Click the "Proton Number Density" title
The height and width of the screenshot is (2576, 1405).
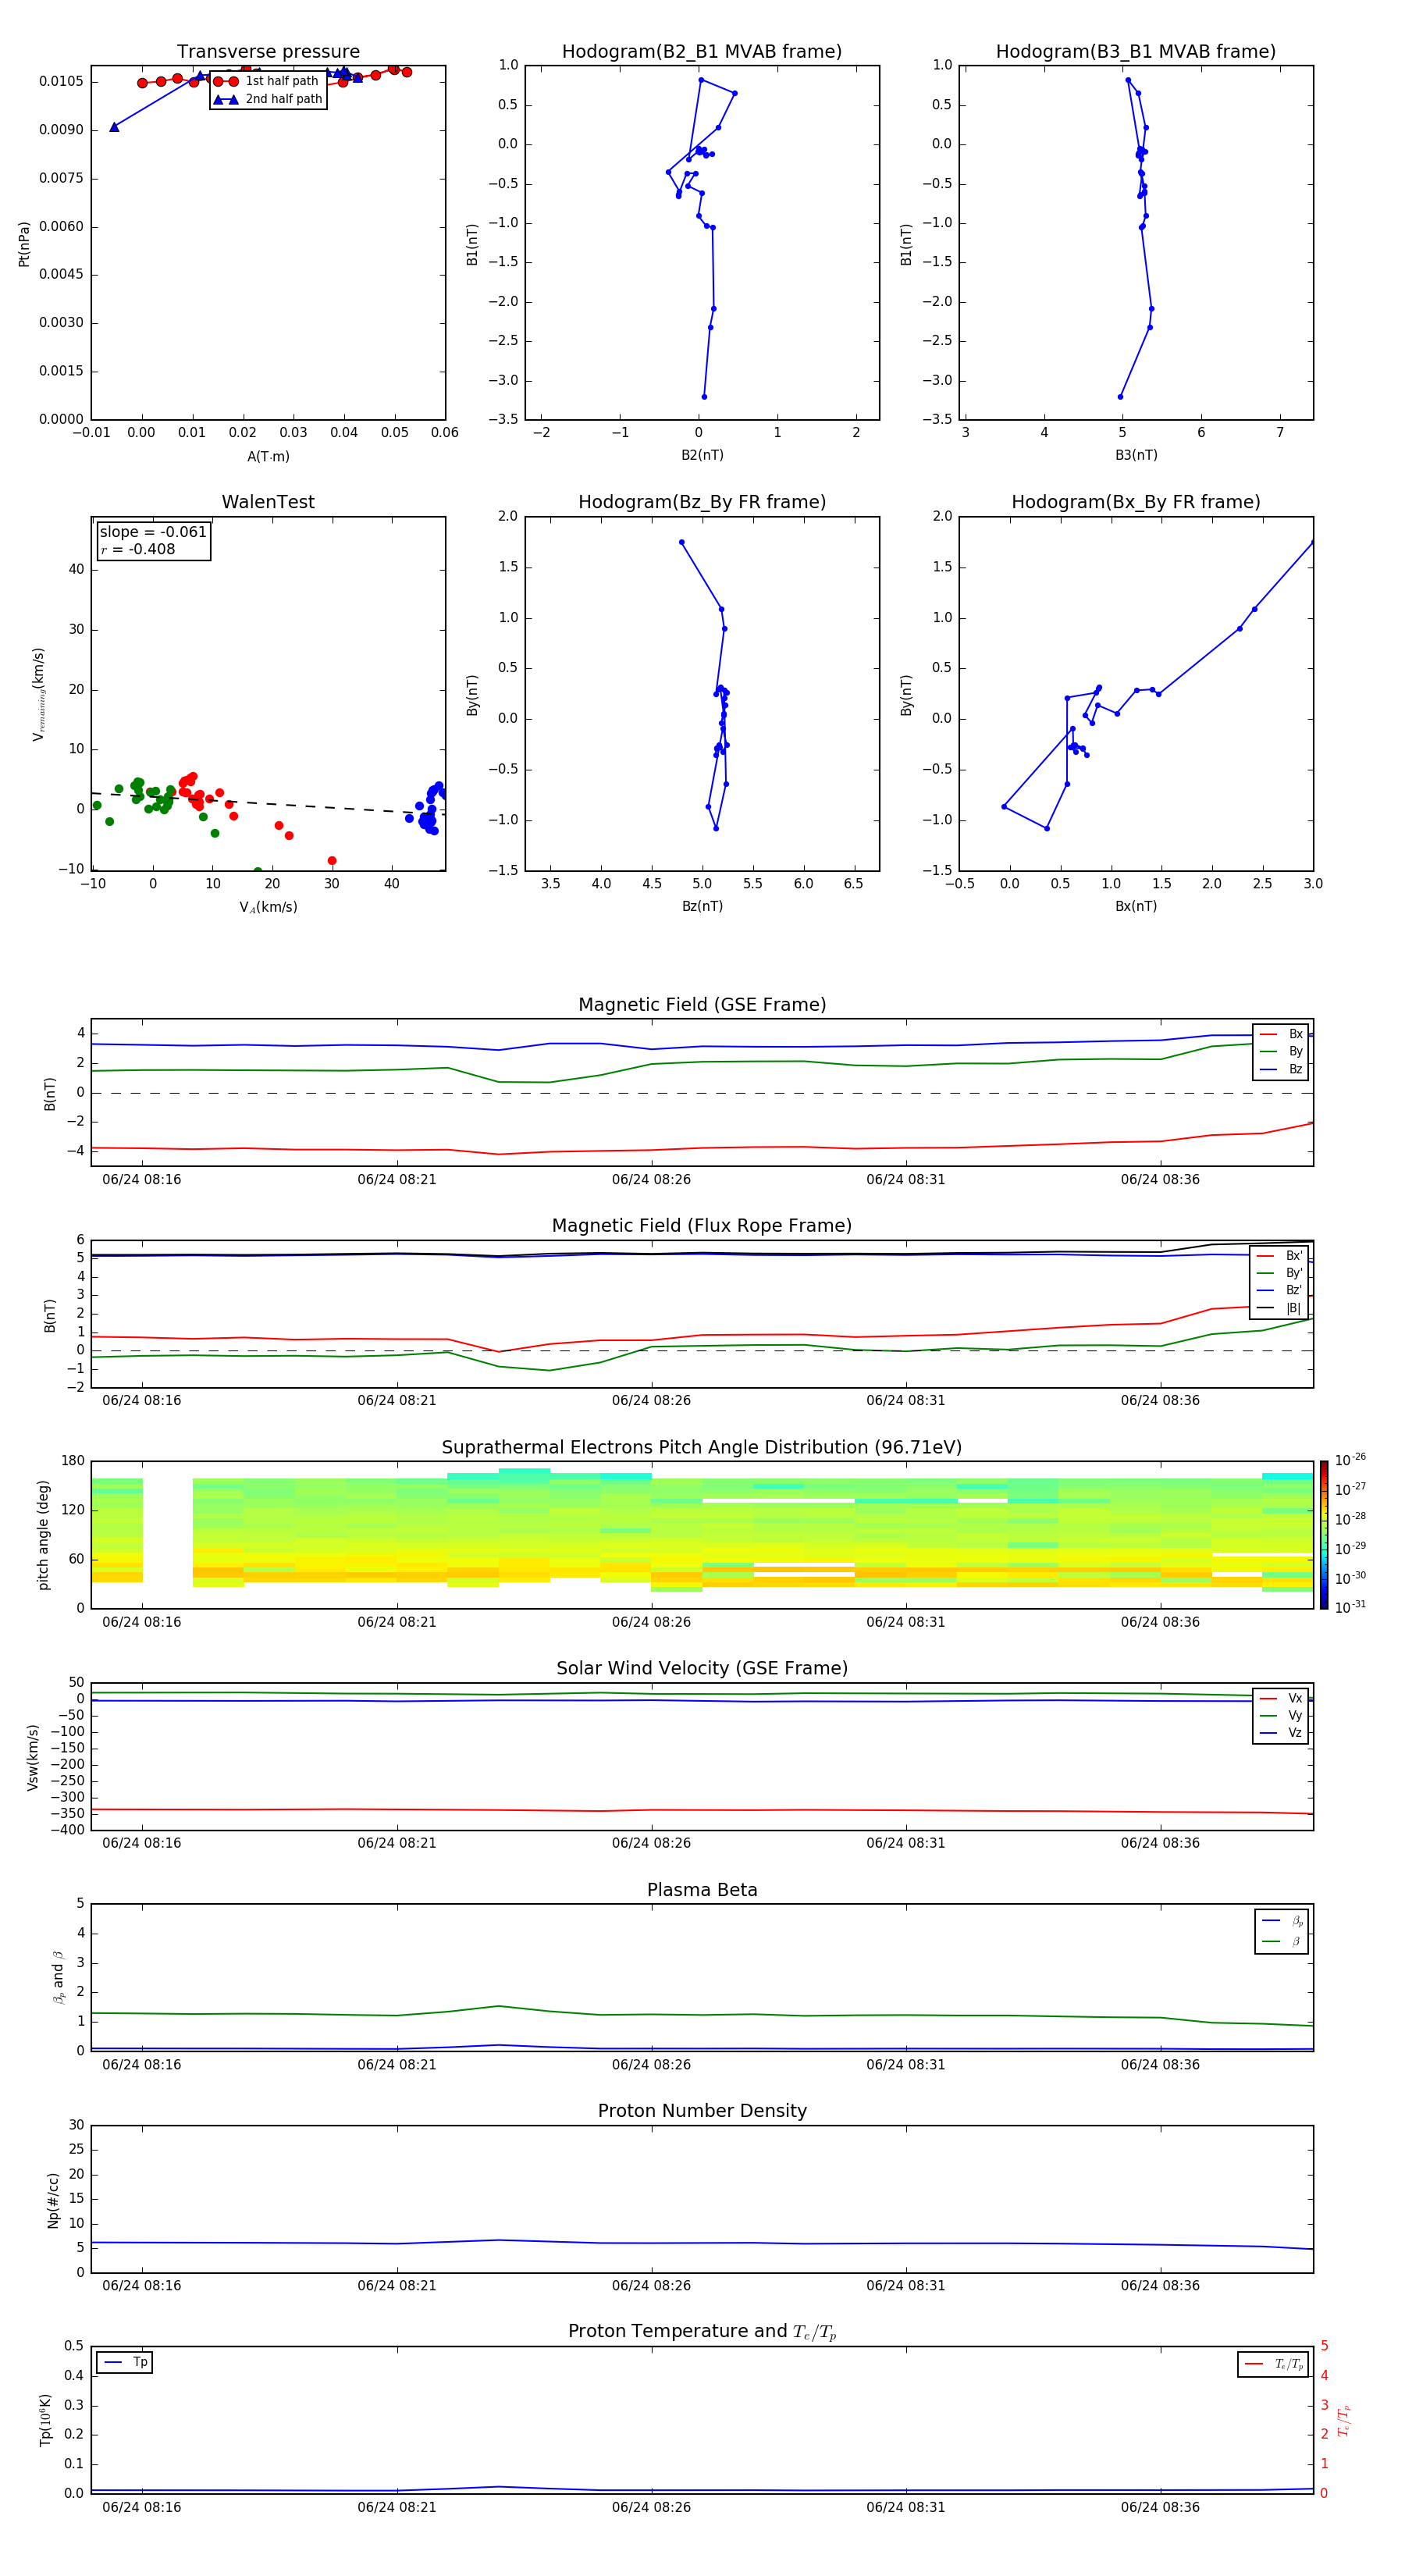point(702,2112)
